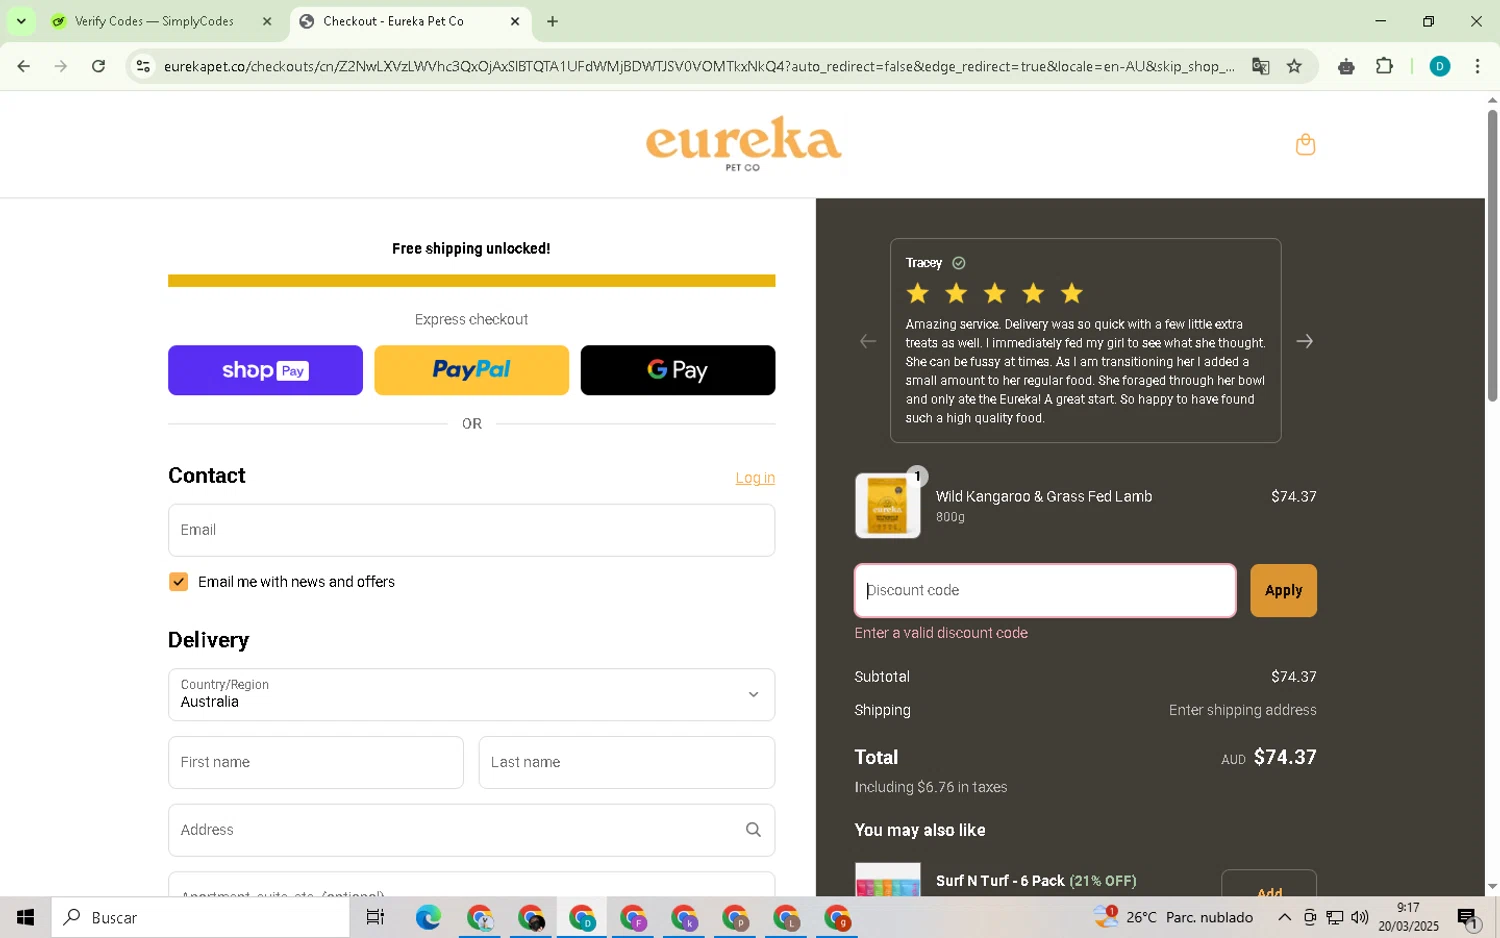Pay with Google Pay button
This screenshot has height=938, width=1500.
click(x=677, y=370)
